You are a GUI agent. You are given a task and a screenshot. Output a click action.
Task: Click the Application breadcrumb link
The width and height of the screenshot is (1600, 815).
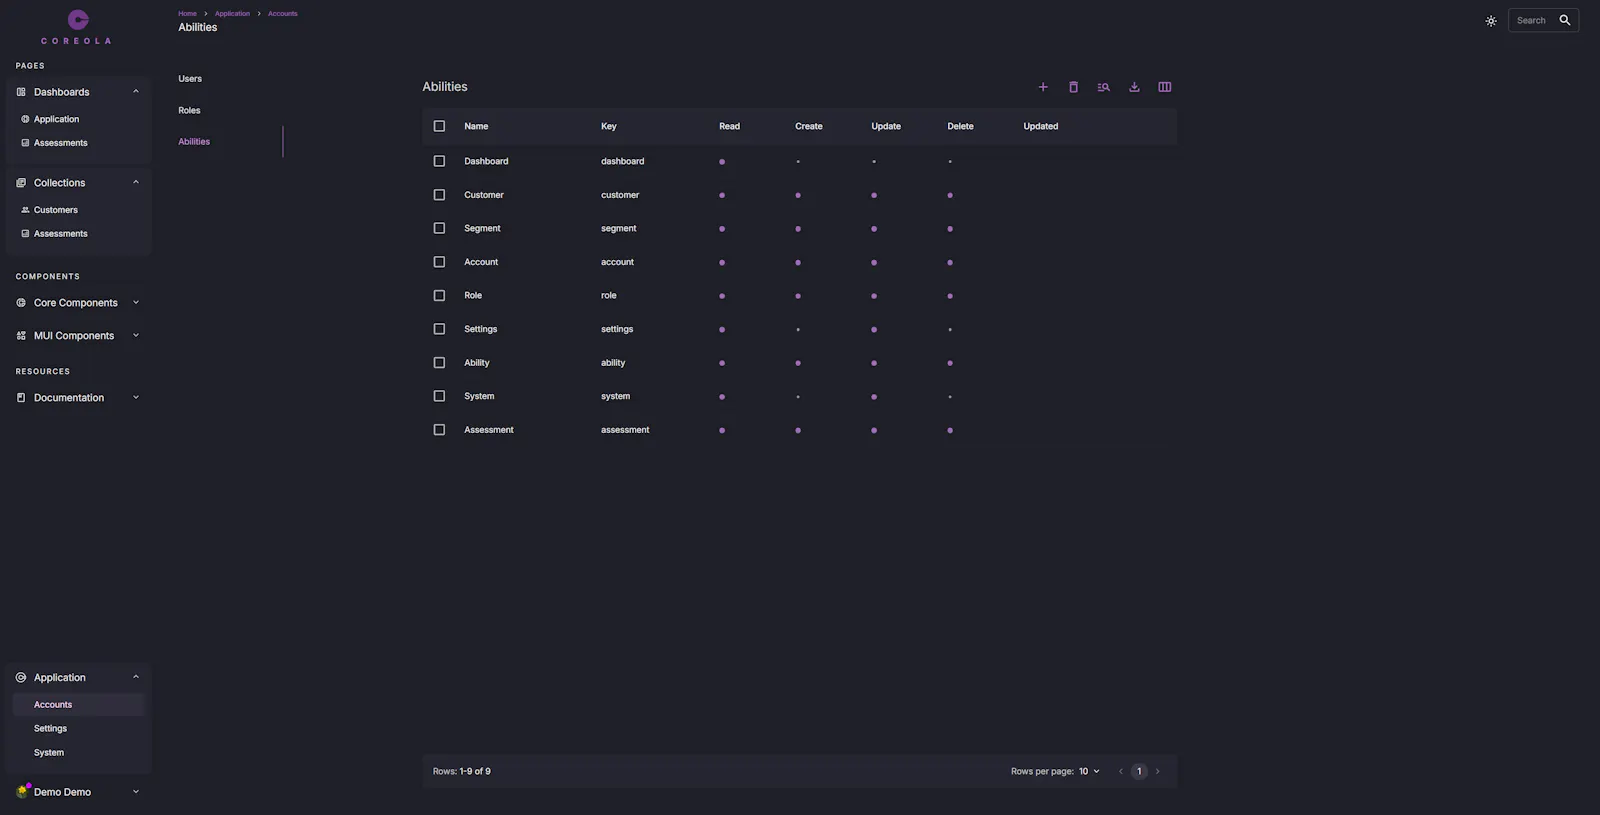click(x=232, y=14)
